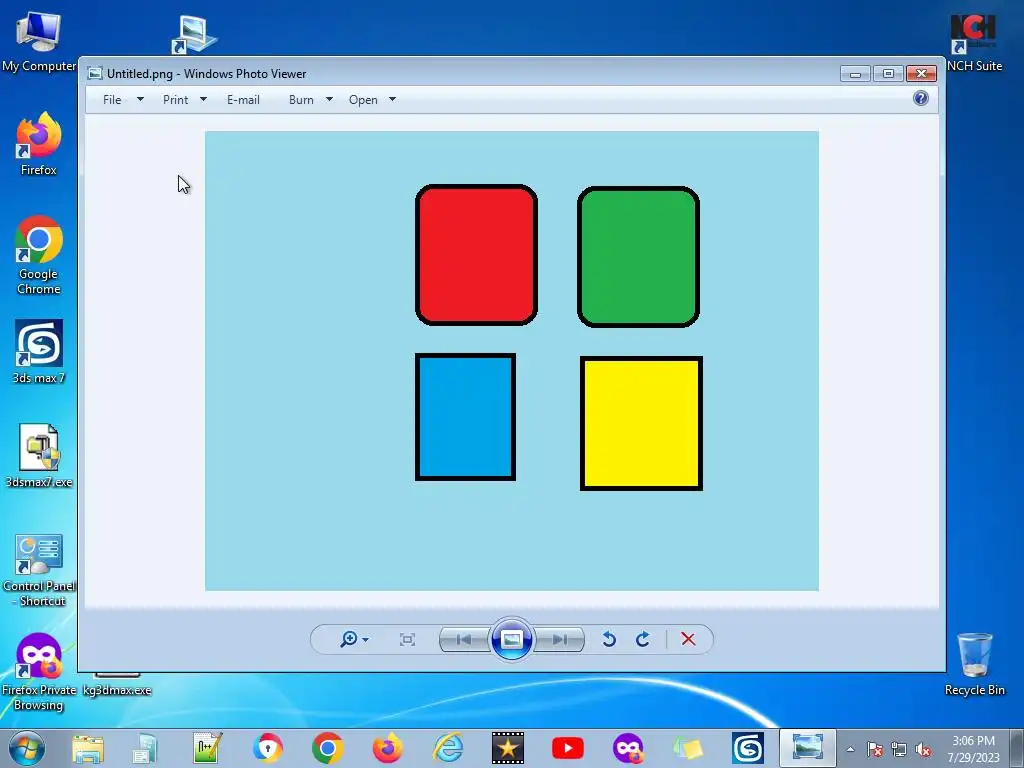Screen dimensions: 1024x768
Task: Expand the Burn dropdown arrow
Action: [x=329, y=99]
